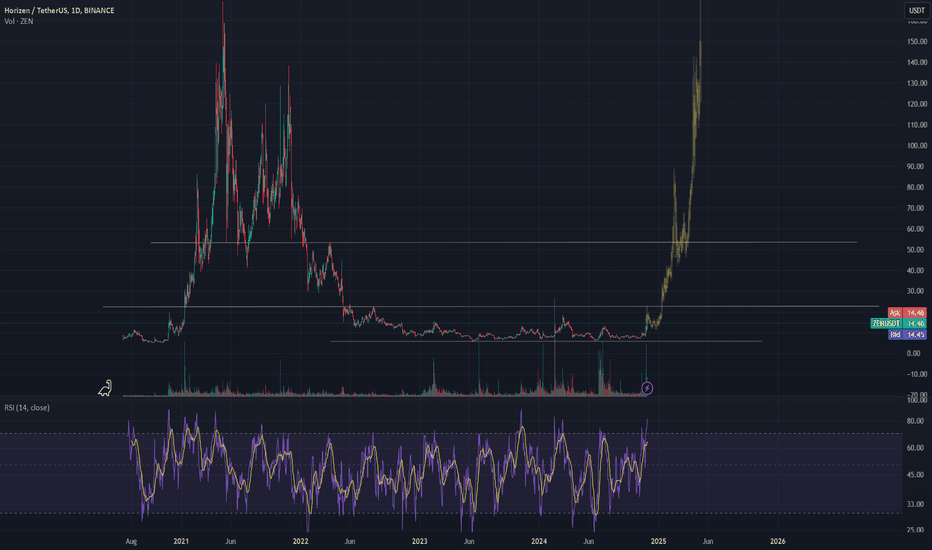Click the purple lightning bolt event icon
Screen dimensions: 932x550
coord(647,388)
